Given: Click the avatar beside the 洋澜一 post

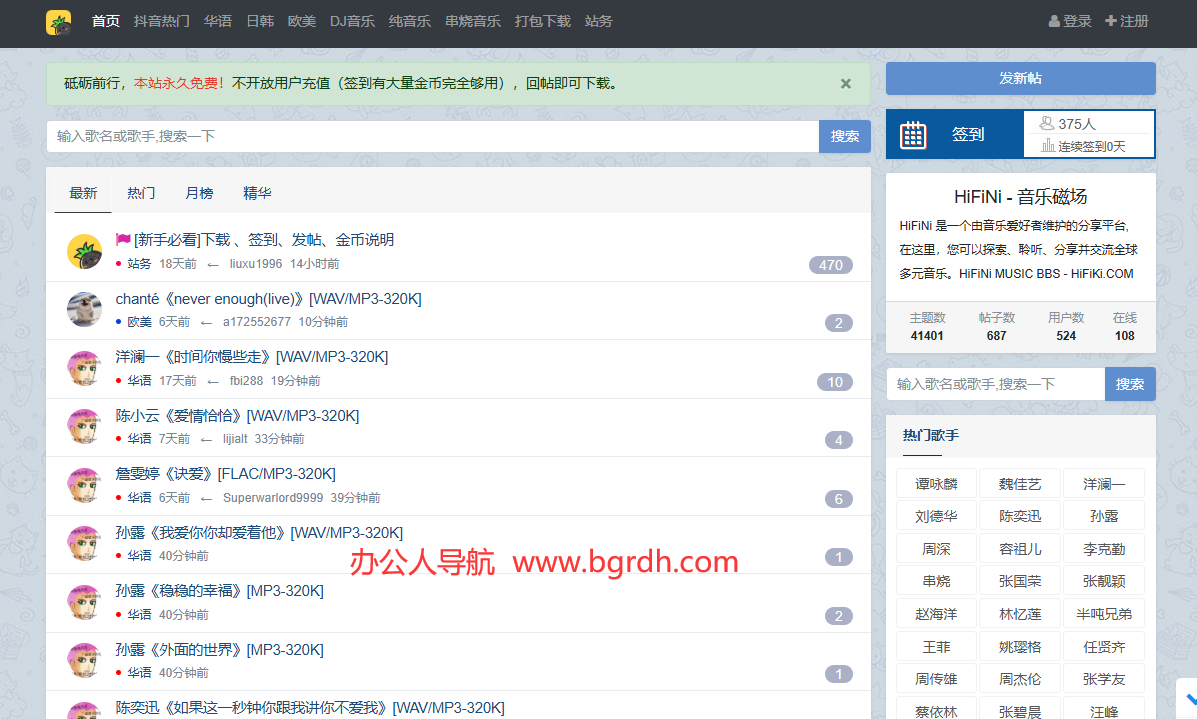Looking at the screenshot, I should pos(84,368).
